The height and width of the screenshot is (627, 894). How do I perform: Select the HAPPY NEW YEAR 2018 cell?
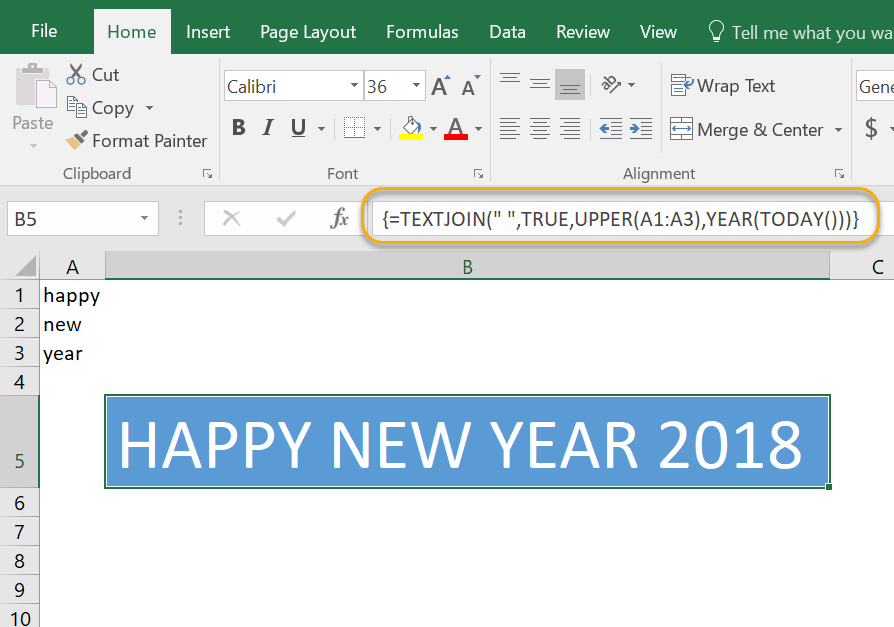(467, 442)
